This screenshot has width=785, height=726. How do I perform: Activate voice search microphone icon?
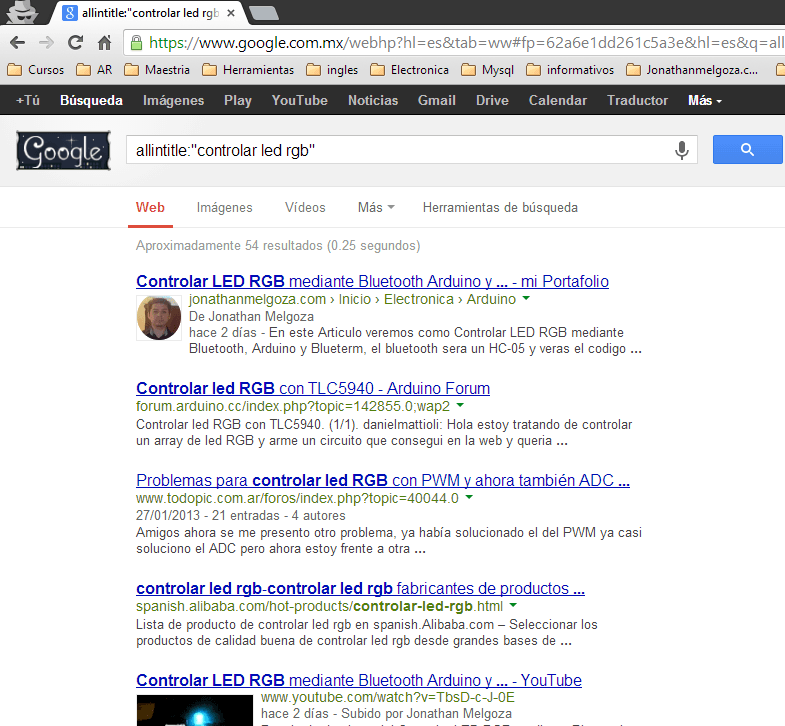point(681,150)
